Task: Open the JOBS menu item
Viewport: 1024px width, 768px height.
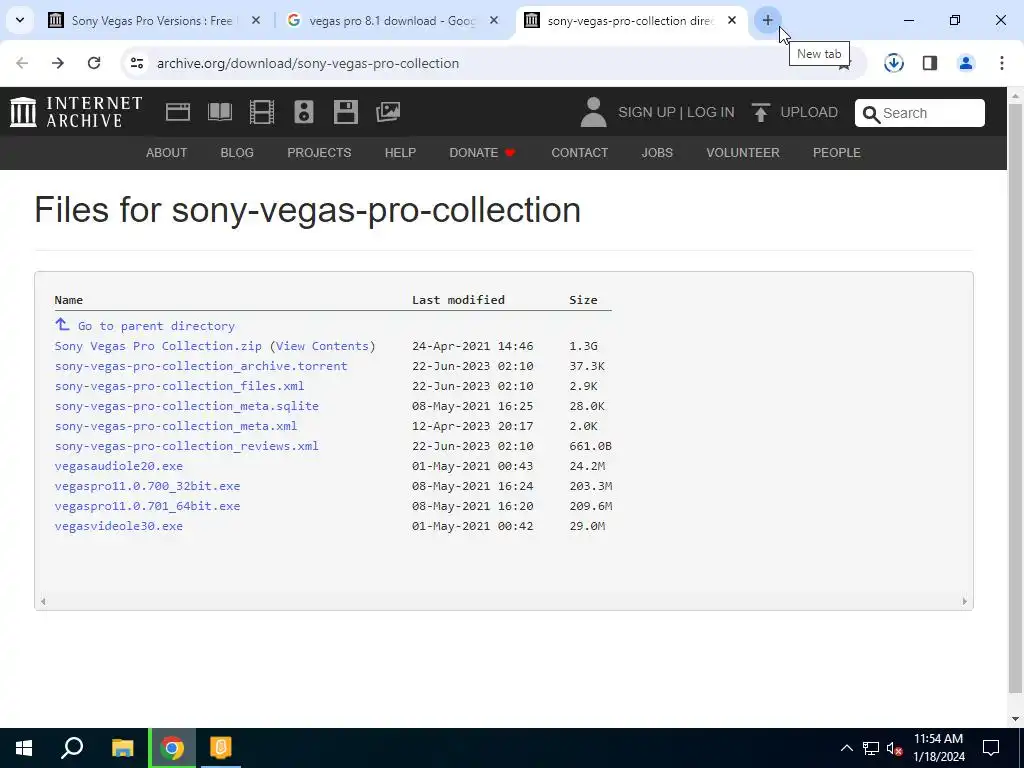Action: (x=657, y=153)
